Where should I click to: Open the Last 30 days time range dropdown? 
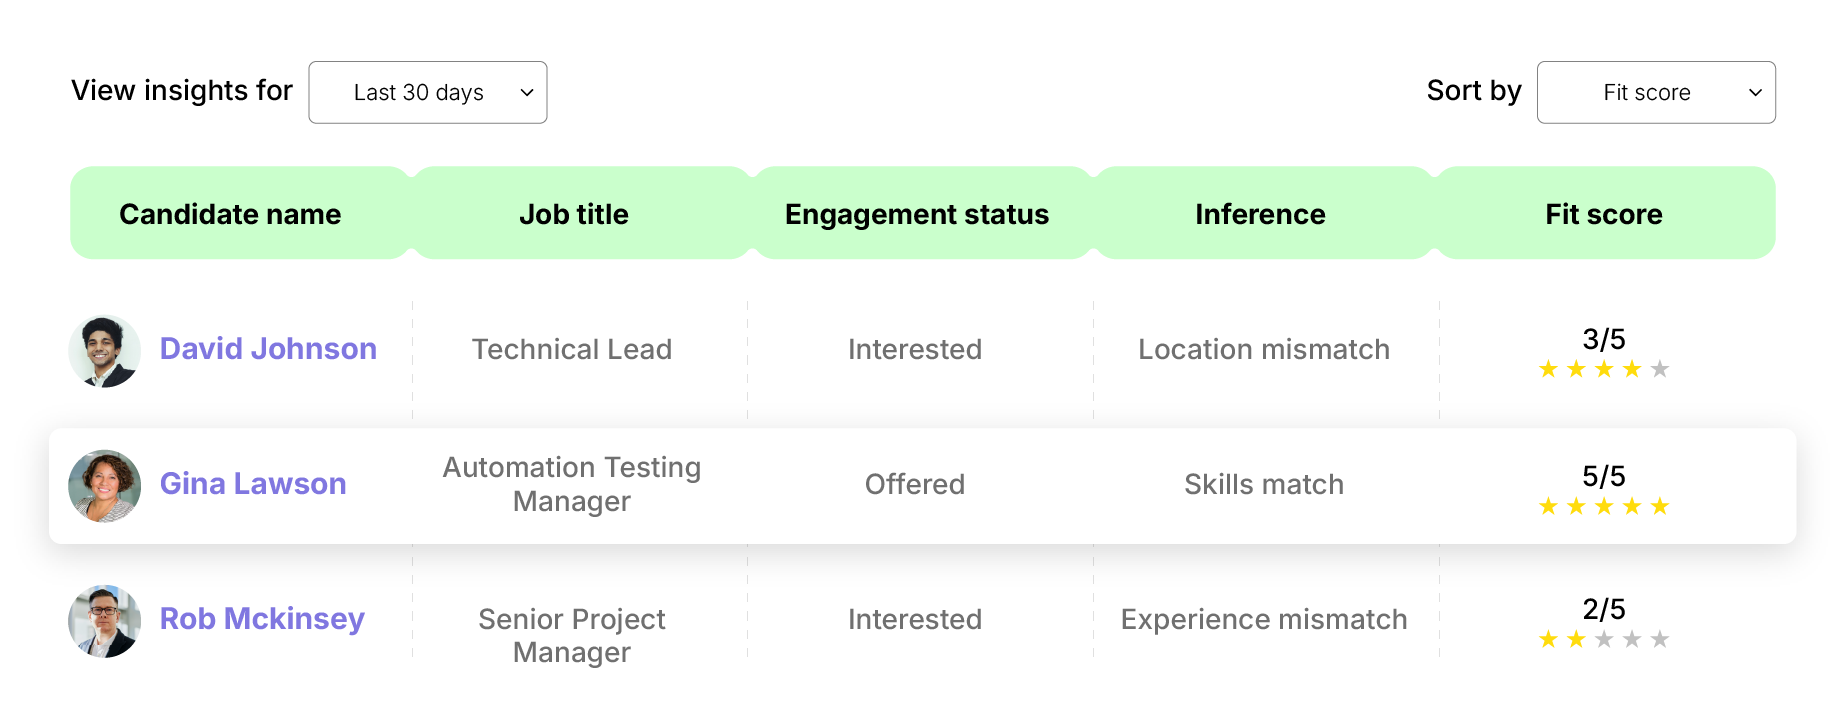point(427,92)
